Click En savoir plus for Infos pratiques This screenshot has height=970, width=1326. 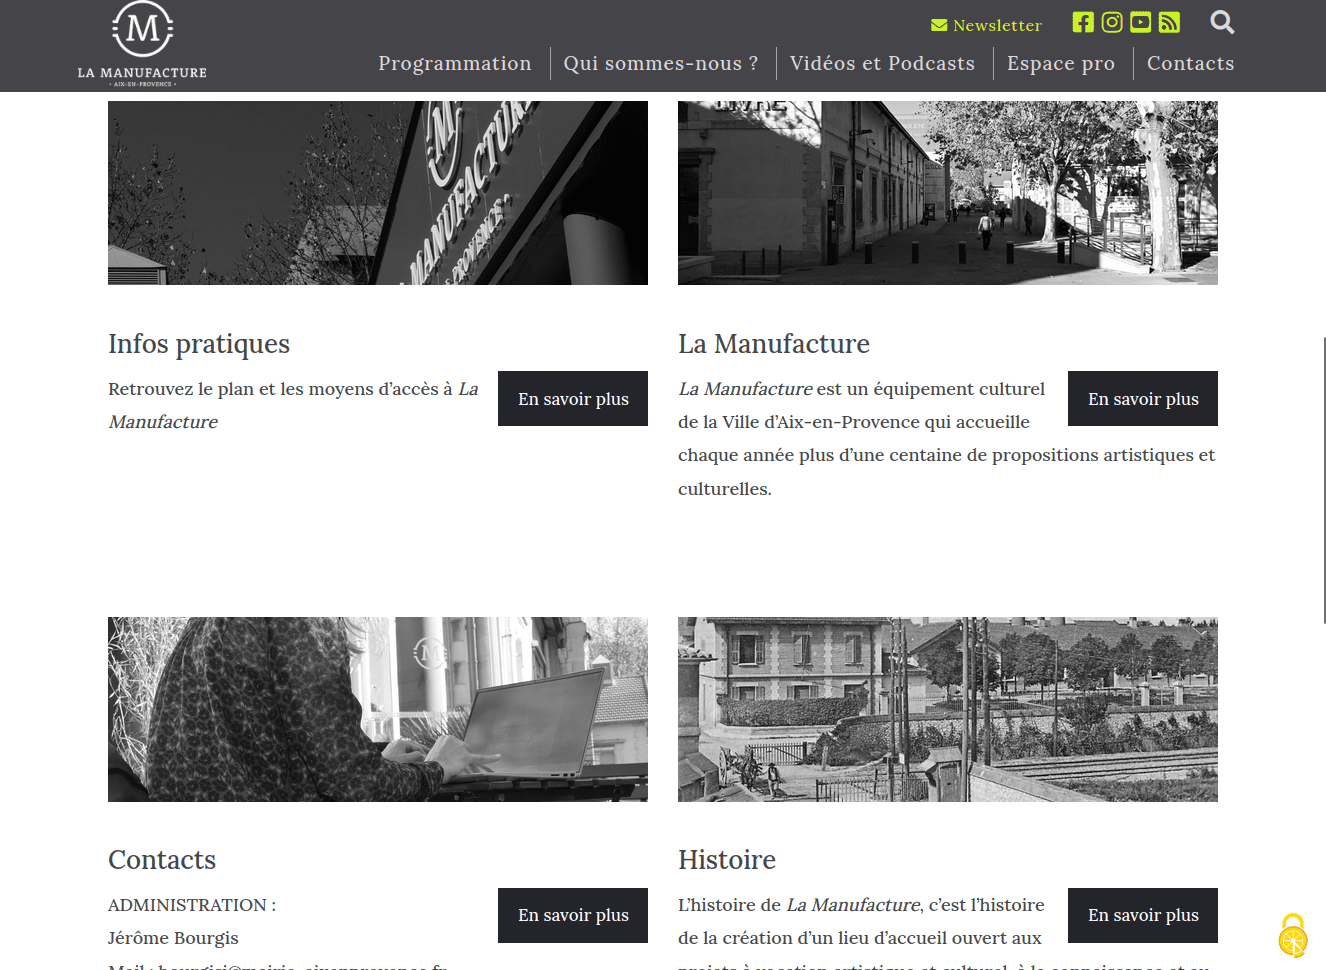pyautogui.click(x=573, y=399)
